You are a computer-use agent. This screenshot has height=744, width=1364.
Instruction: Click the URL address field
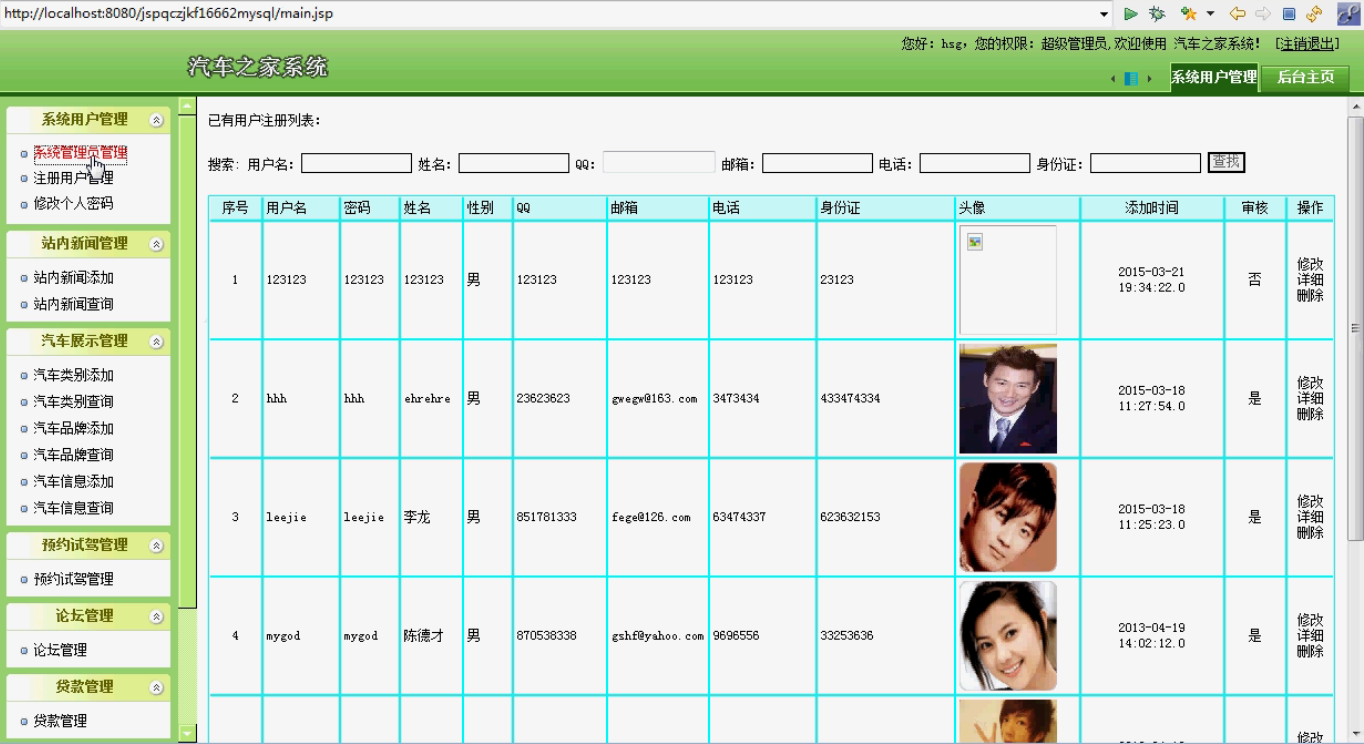(548, 14)
